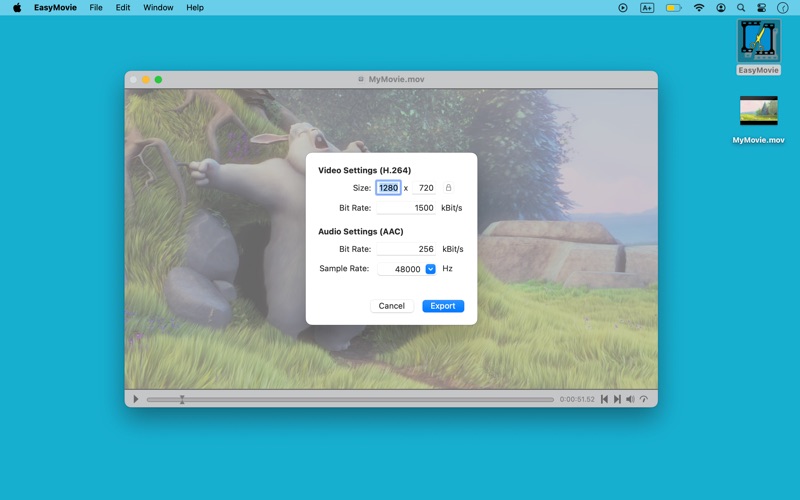Click the Video Settings (H.264) heading
This screenshot has width=800, height=500.
pyautogui.click(x=364, y=170)
